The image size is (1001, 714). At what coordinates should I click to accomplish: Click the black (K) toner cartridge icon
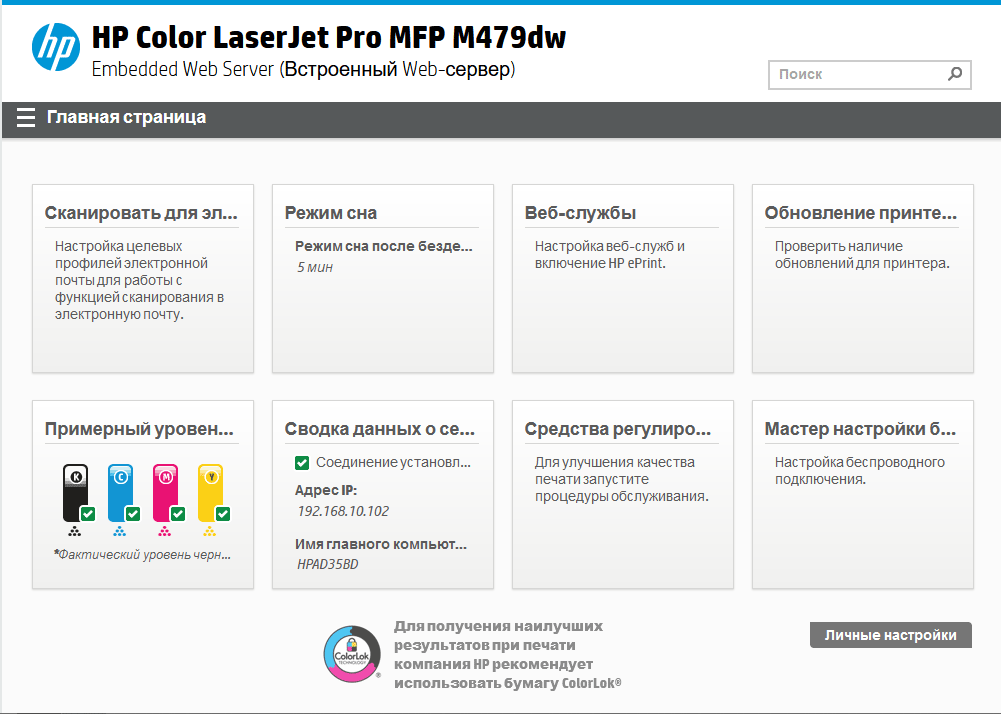pos(75,493)
